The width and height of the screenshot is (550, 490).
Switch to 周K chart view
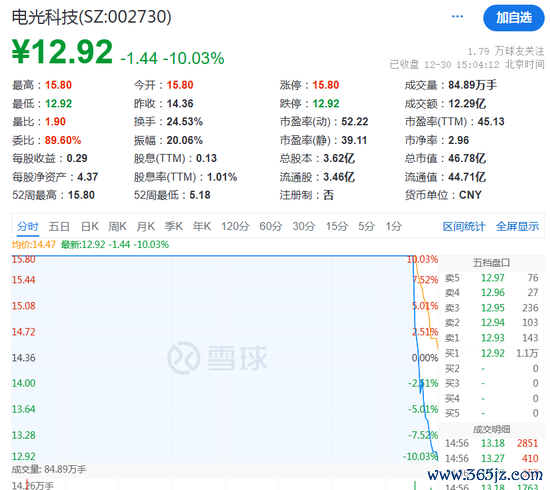point(118,226)
